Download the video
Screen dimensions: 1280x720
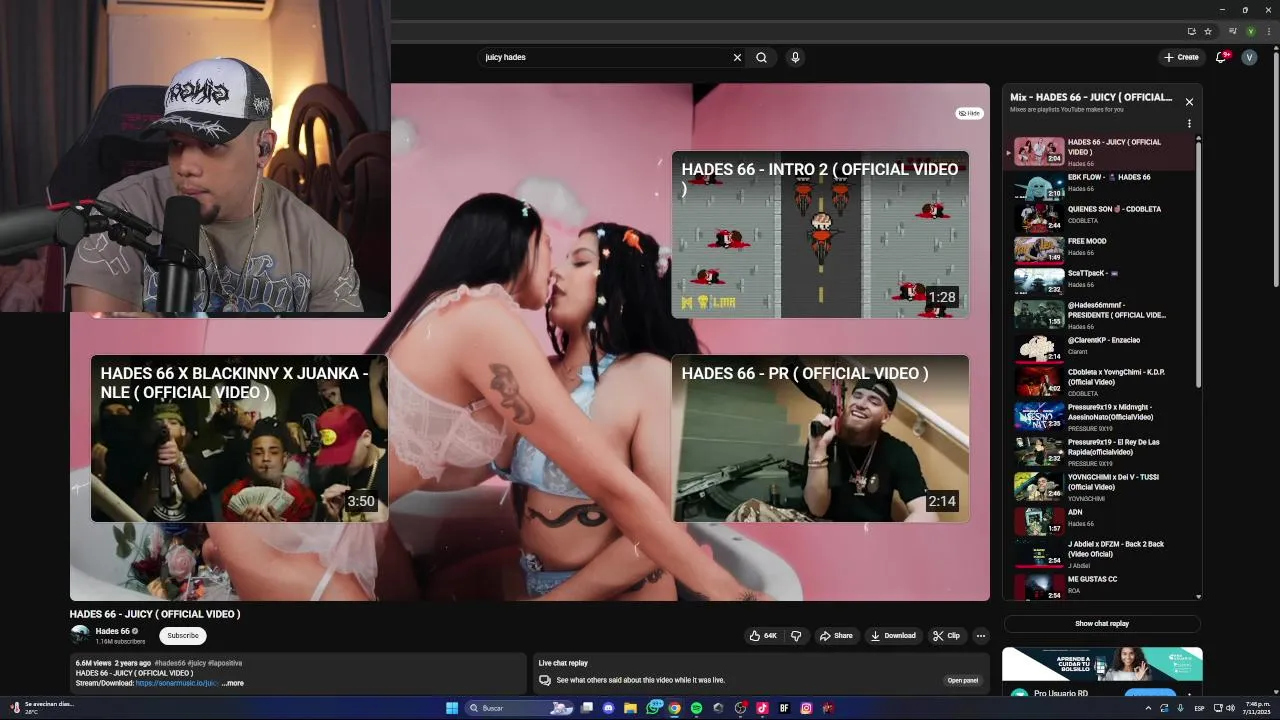892,635
